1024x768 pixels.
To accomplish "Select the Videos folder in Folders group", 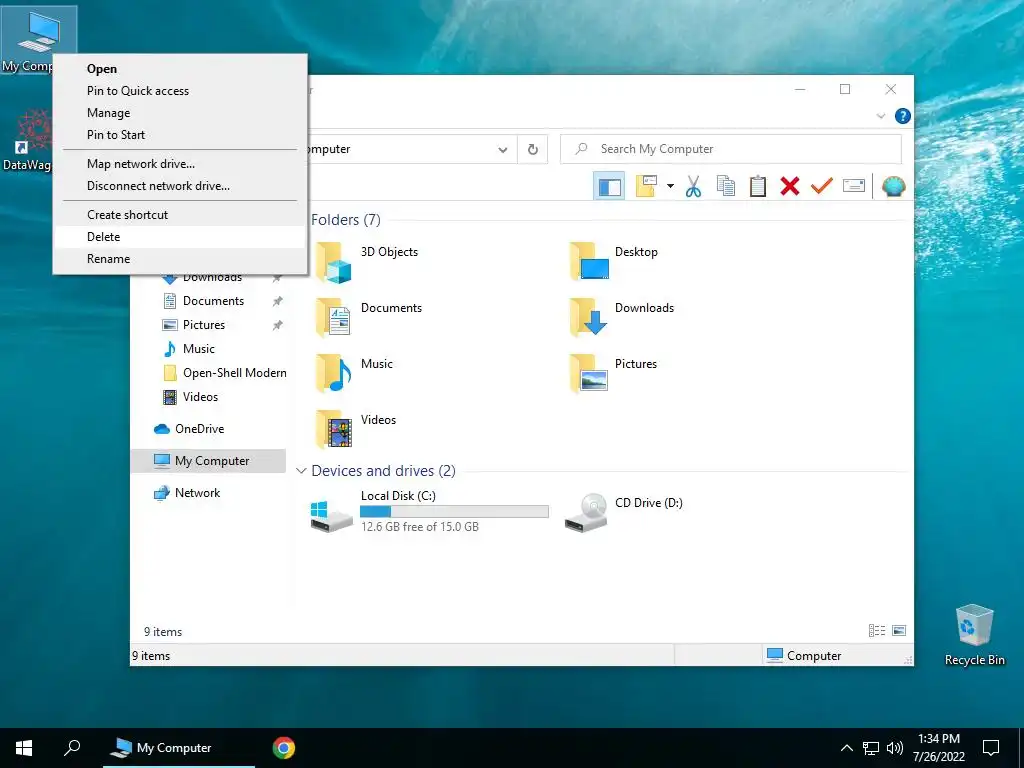I will tap(356, 430).
